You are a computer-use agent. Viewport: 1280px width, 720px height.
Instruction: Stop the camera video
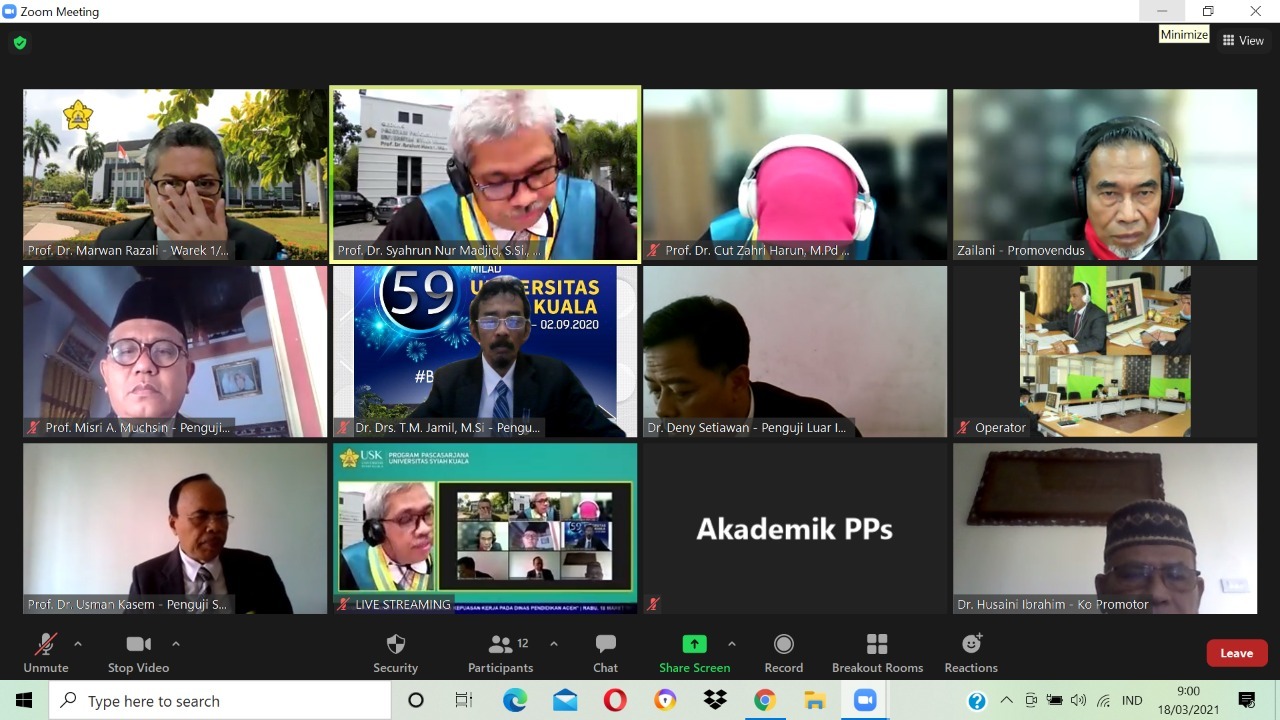click(x=138, y=653)
